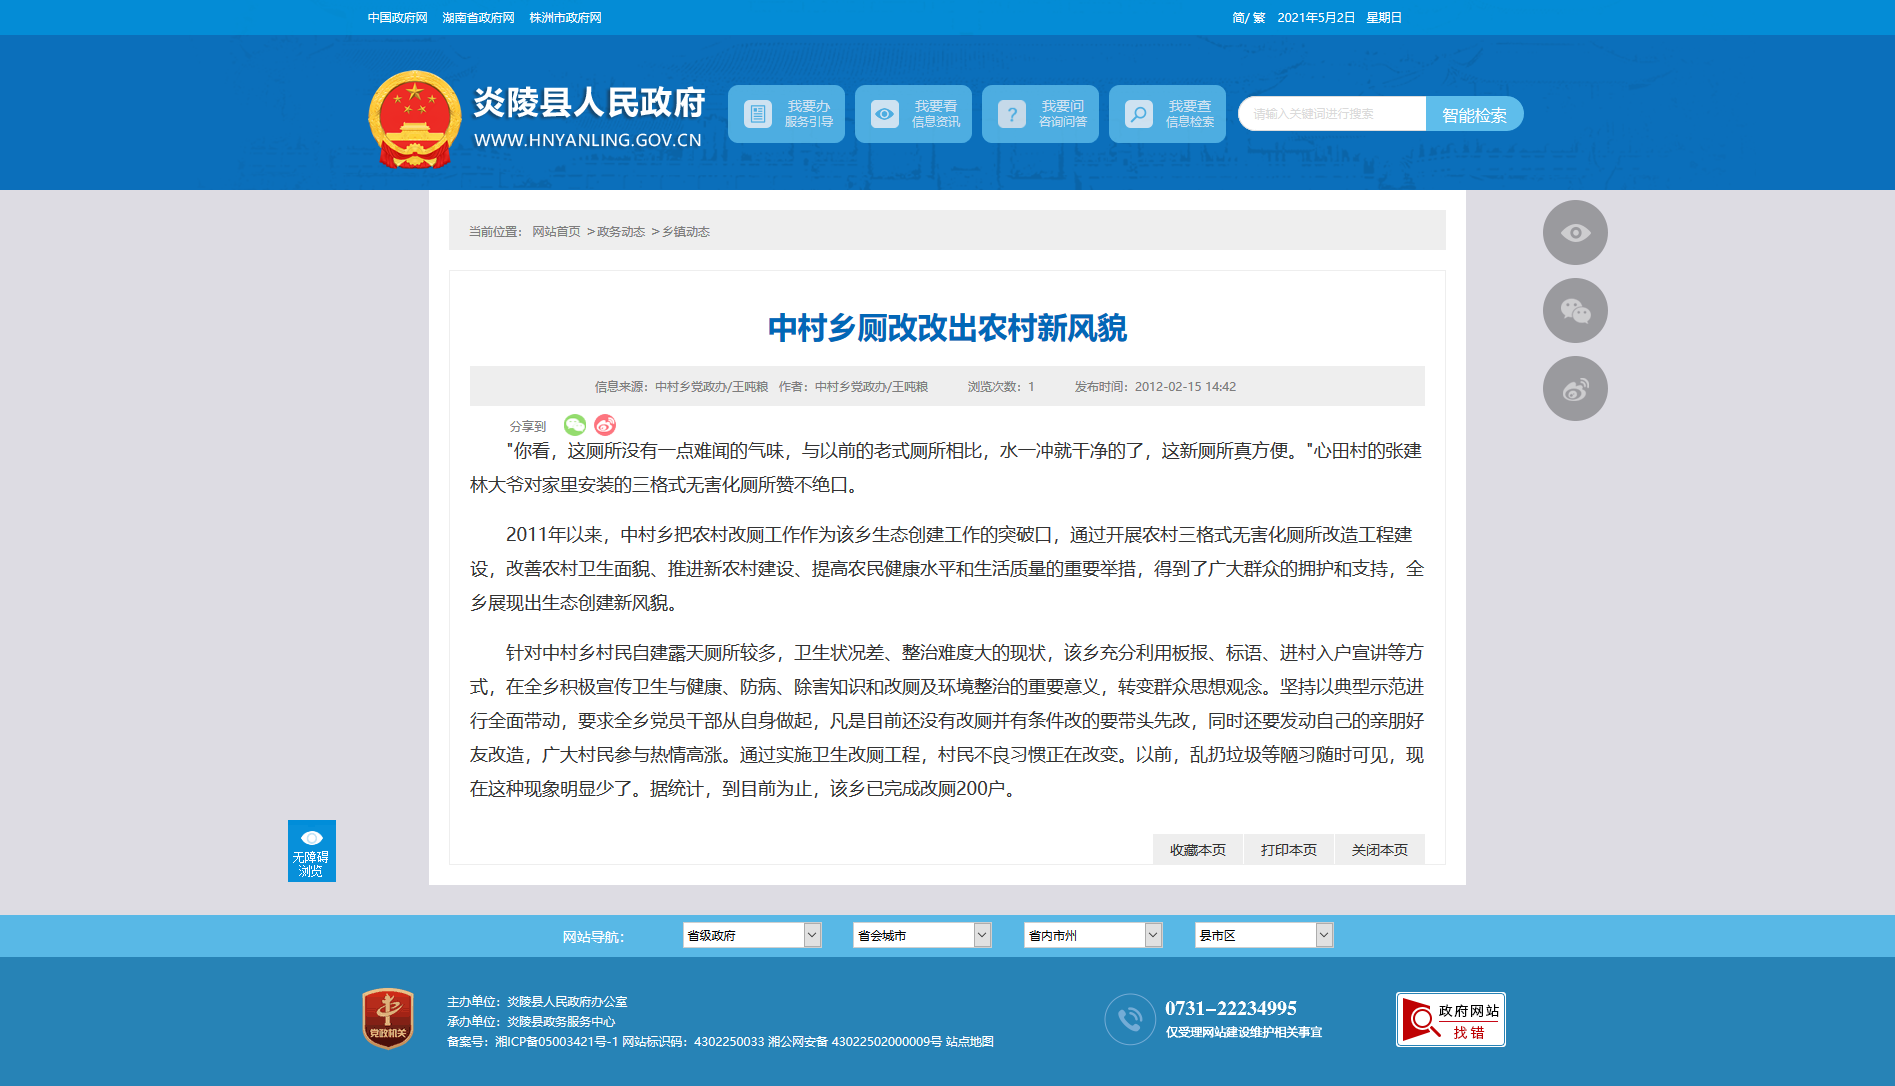
Task: Open the 我要办 服务引导 menu item
Action: pyautogui.click(x=786, y=114)
